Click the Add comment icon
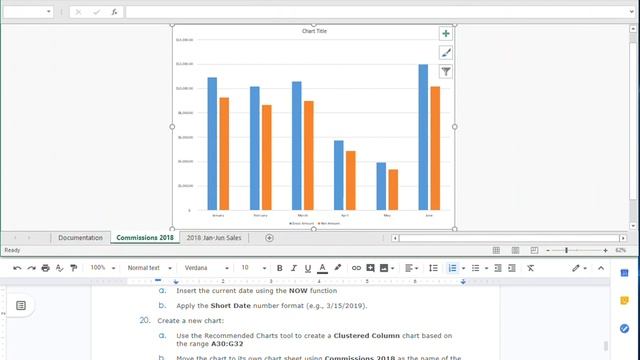640x360 pixels. [x=370, y=268]
